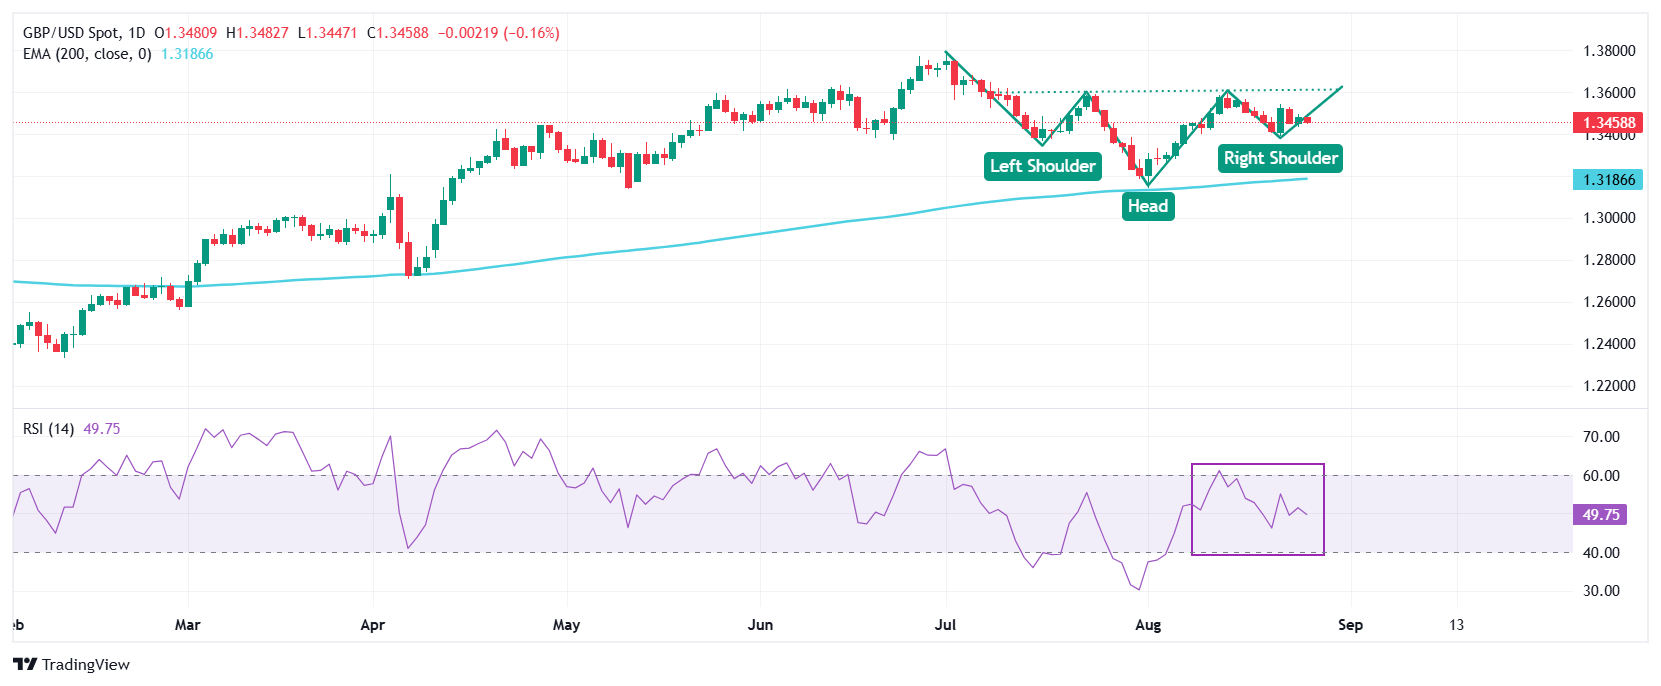Click the TradingView logo
This screenshot has height=686, width=1661.
72,665
